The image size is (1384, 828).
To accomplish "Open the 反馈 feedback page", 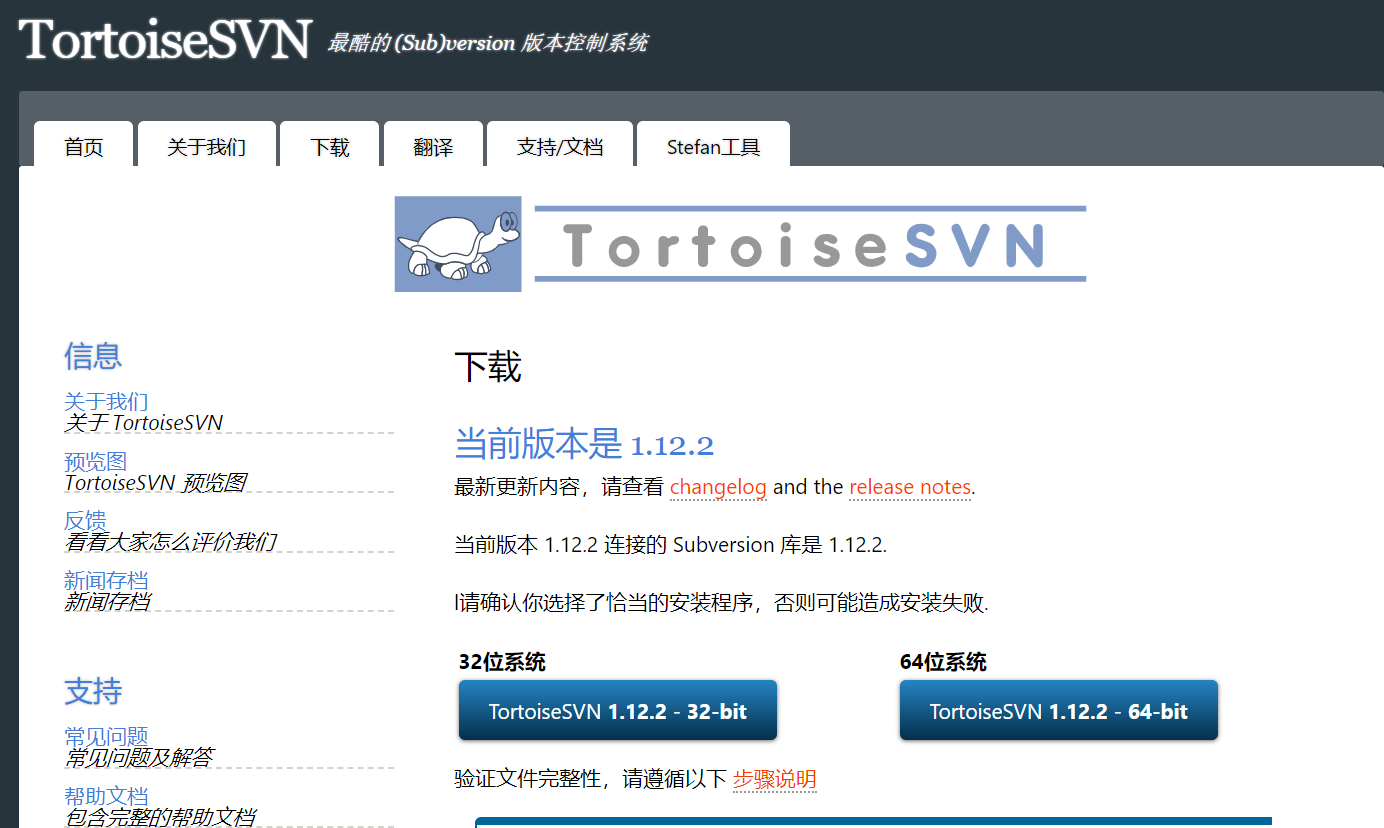I will click(85, 520).
